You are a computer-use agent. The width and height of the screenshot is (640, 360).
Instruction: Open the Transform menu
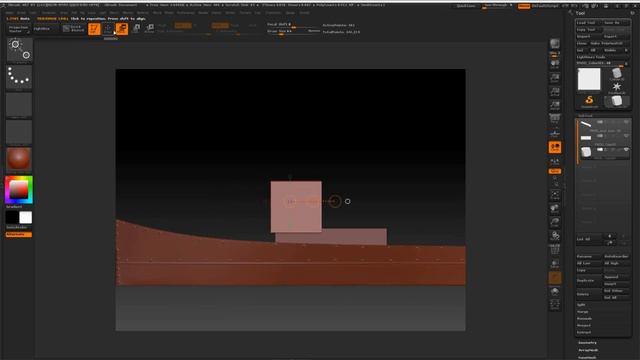point(273,13)
